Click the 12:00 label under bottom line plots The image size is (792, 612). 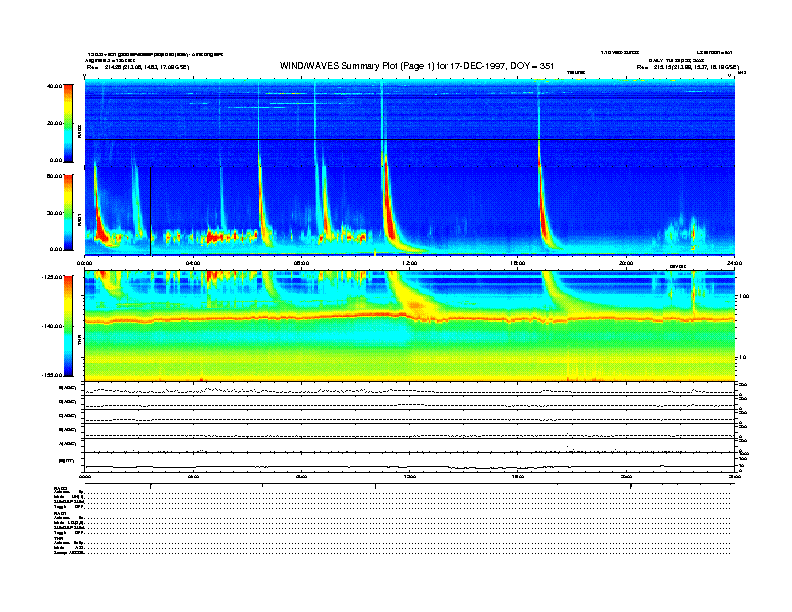click(410, 476)
